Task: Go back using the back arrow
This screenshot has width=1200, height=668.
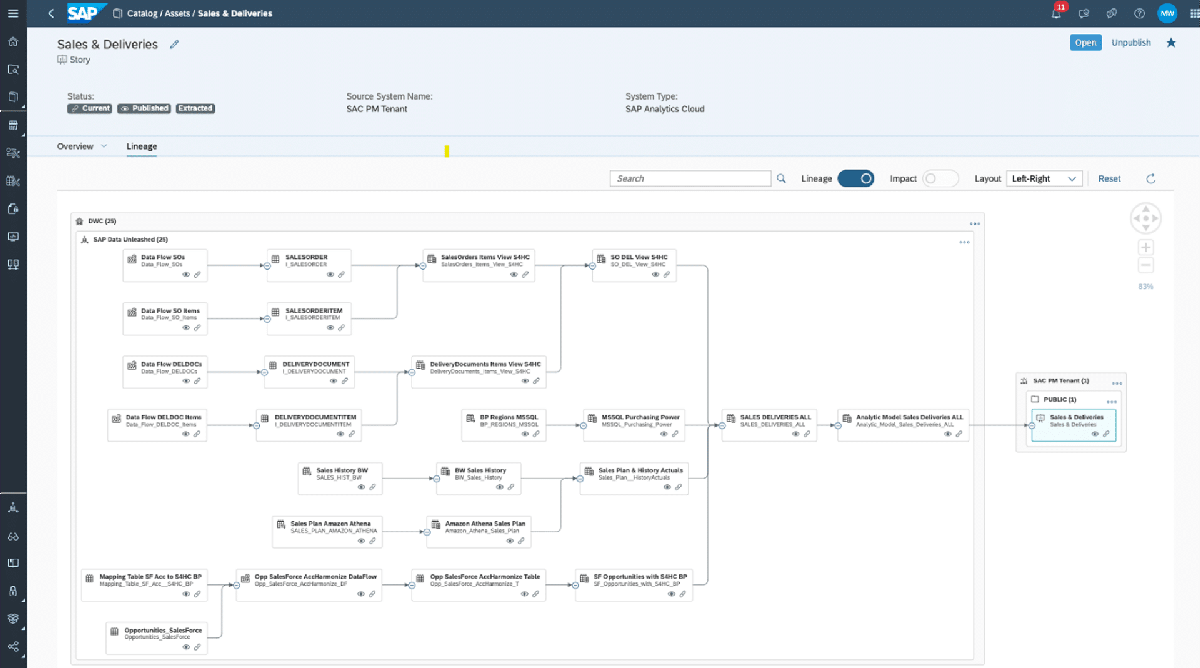Action: 51,13
